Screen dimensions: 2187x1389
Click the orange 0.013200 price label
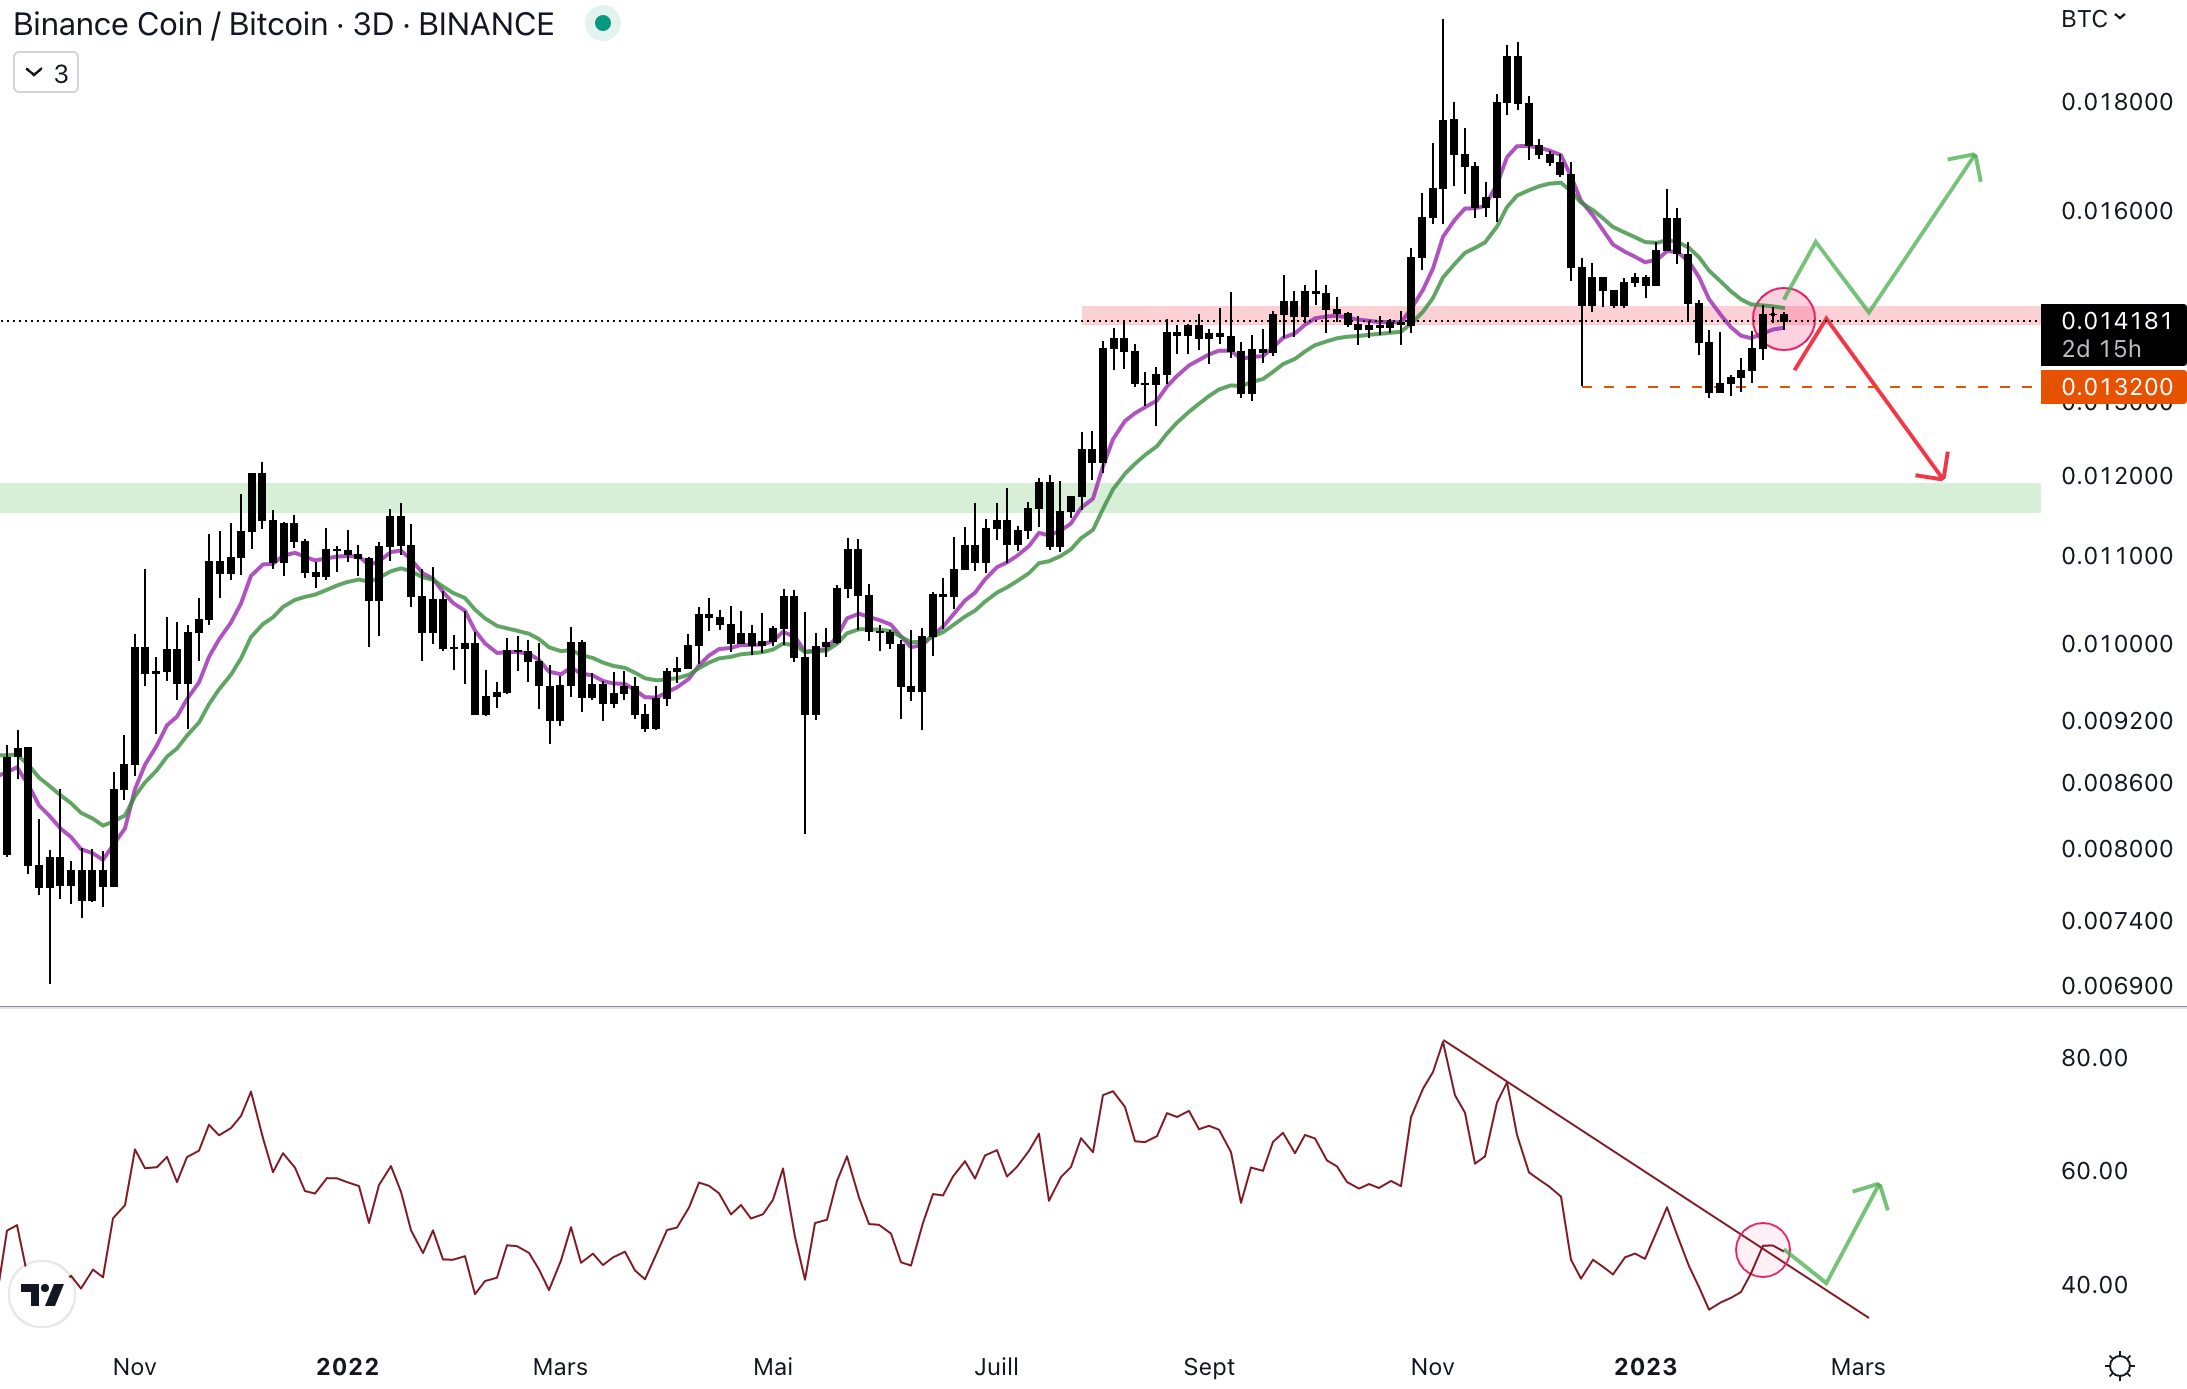2113,386
